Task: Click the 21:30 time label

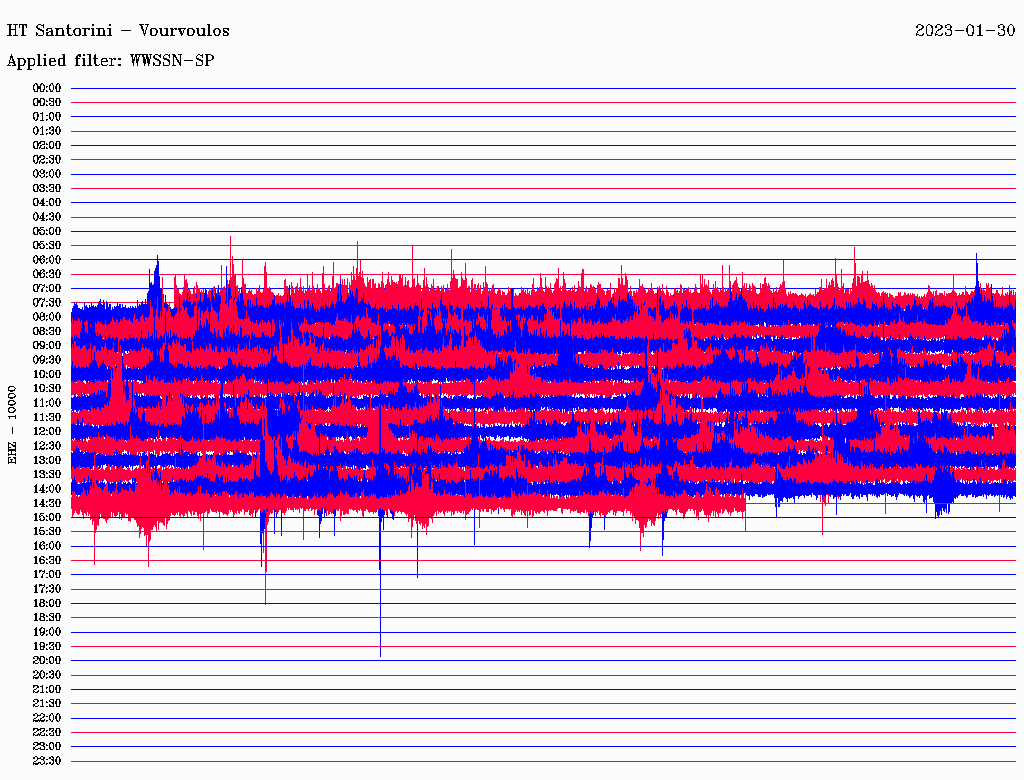Action: point(47,703)
